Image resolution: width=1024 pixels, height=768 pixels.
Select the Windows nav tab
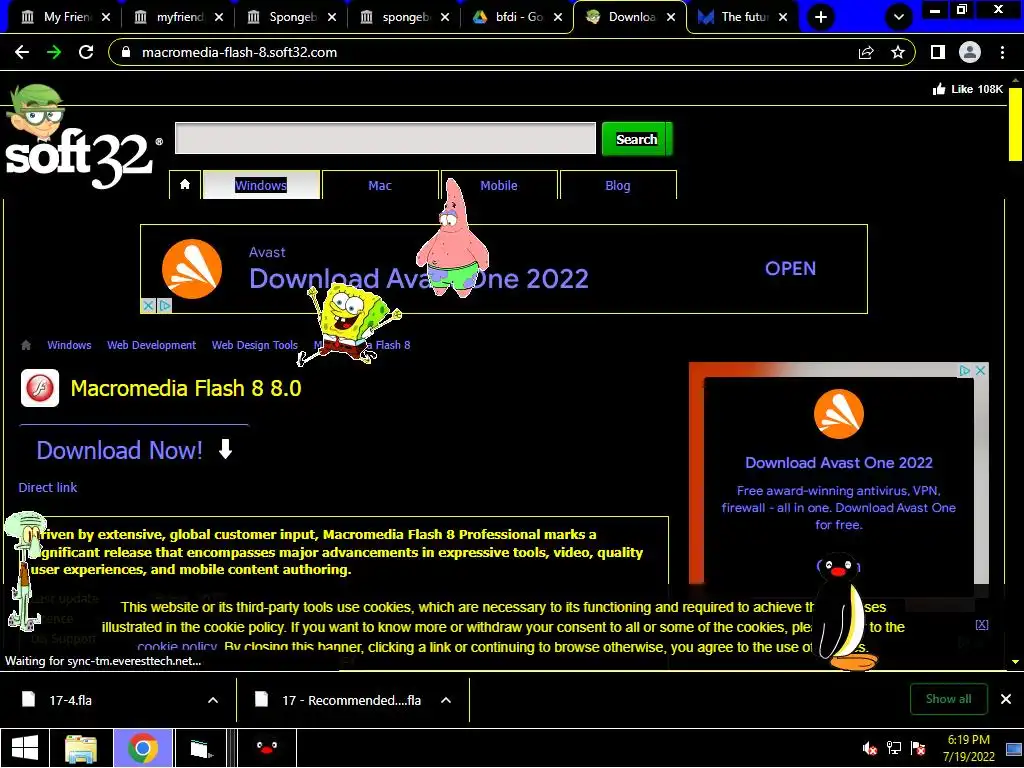[261, 185]
